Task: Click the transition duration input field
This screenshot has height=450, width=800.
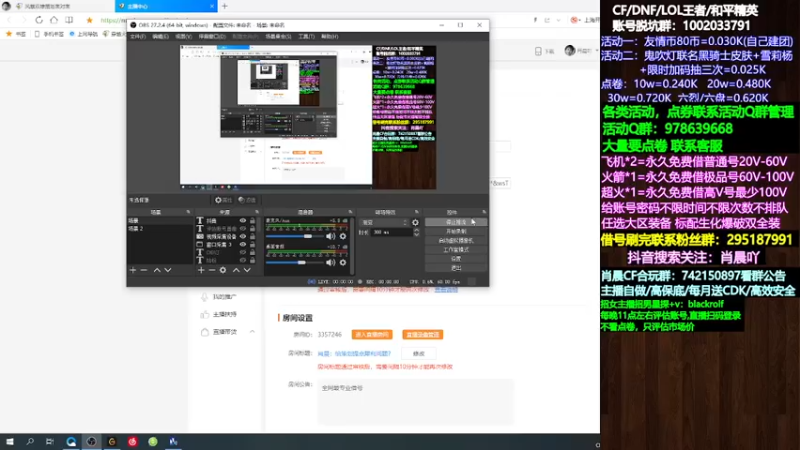Action: pos(391,232)
